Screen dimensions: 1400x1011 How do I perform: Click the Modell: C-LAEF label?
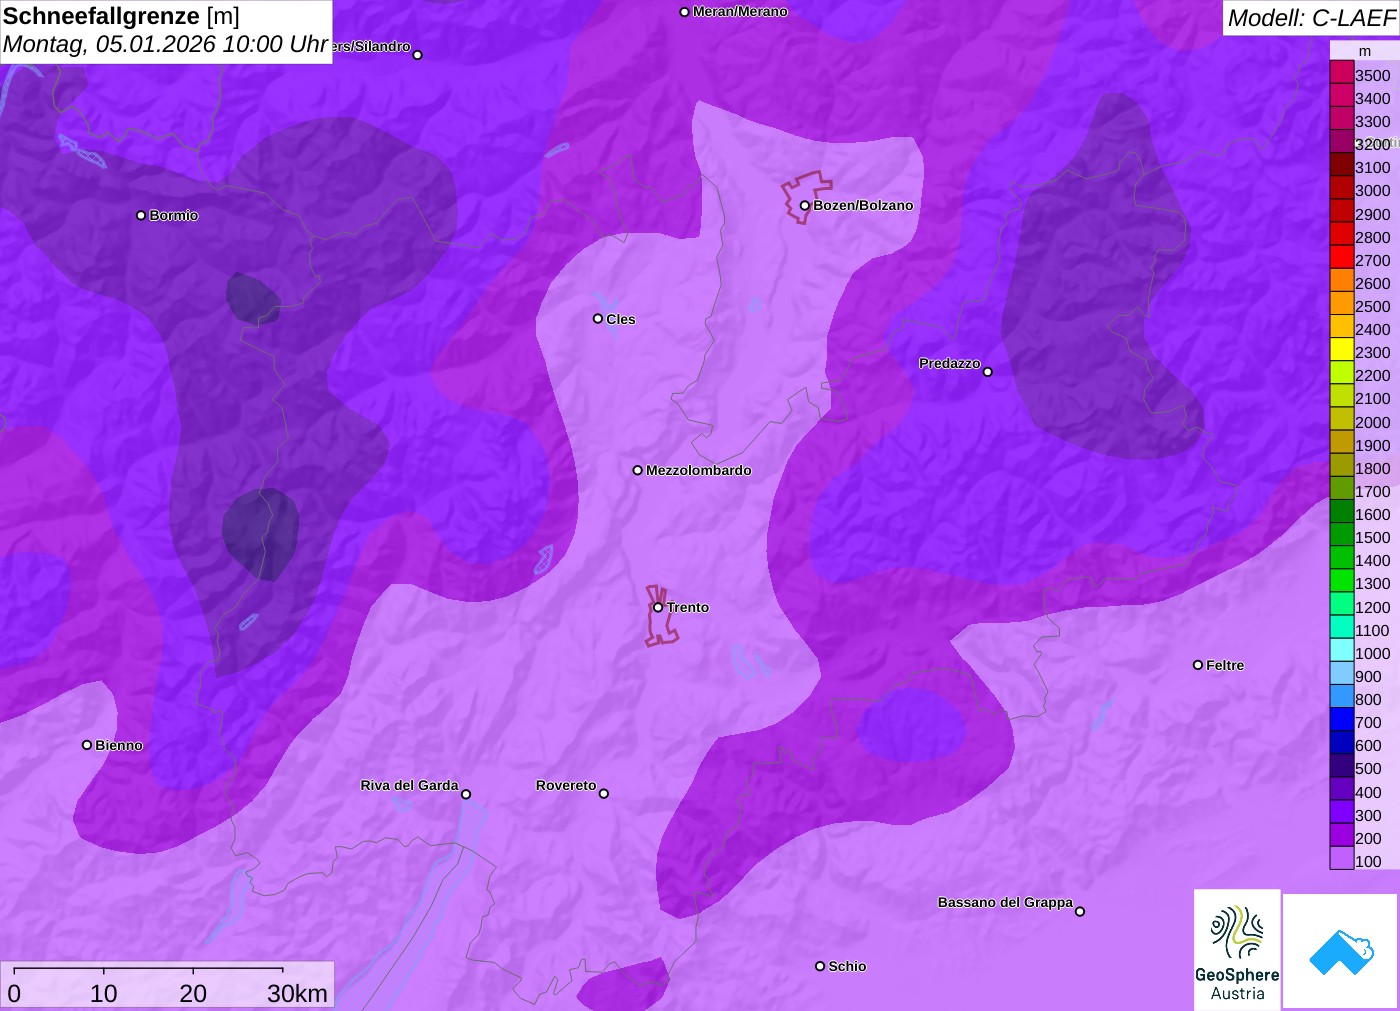point(1311,18)
